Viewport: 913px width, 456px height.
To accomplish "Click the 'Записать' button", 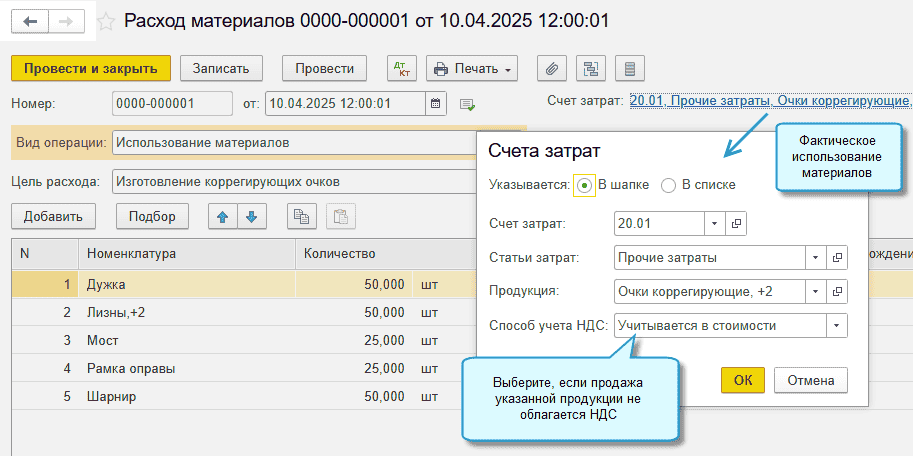I will (221, 68).
